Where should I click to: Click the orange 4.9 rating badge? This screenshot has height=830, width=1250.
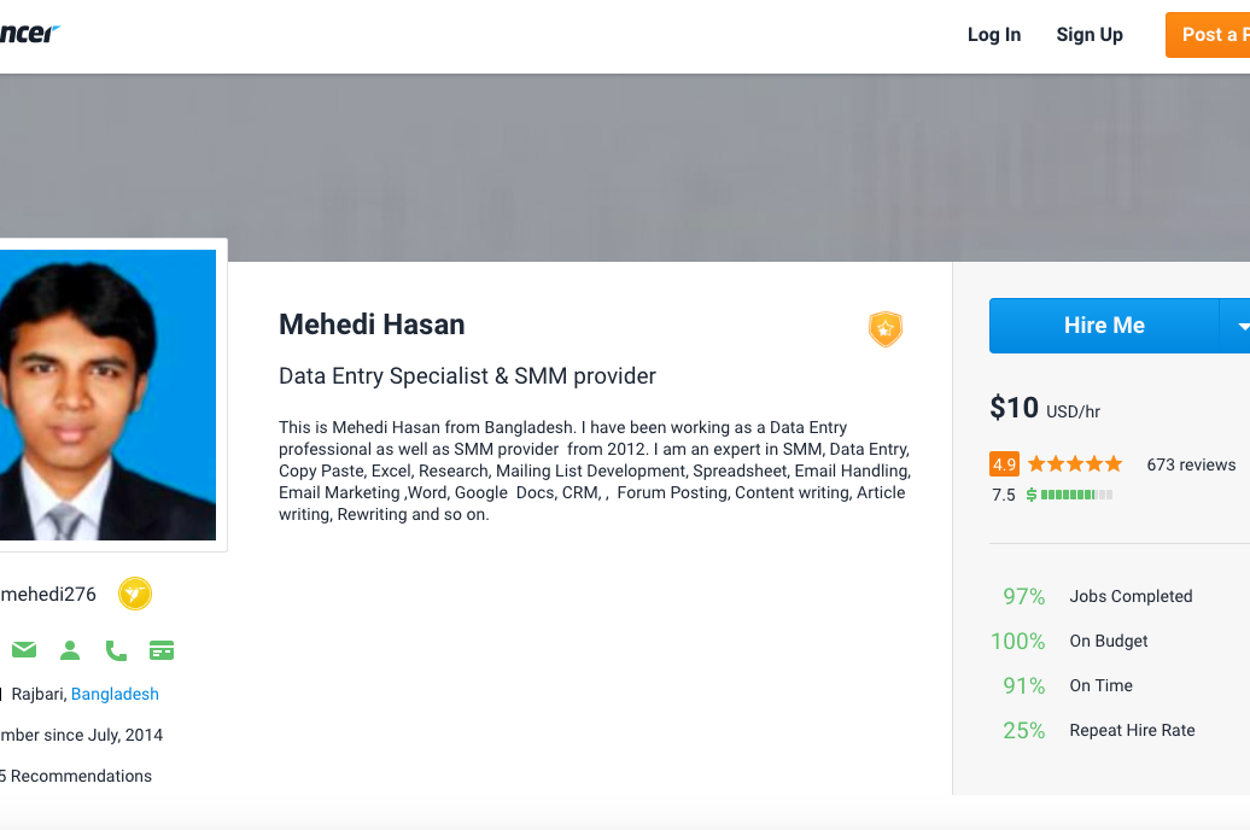coord(1004,464)
